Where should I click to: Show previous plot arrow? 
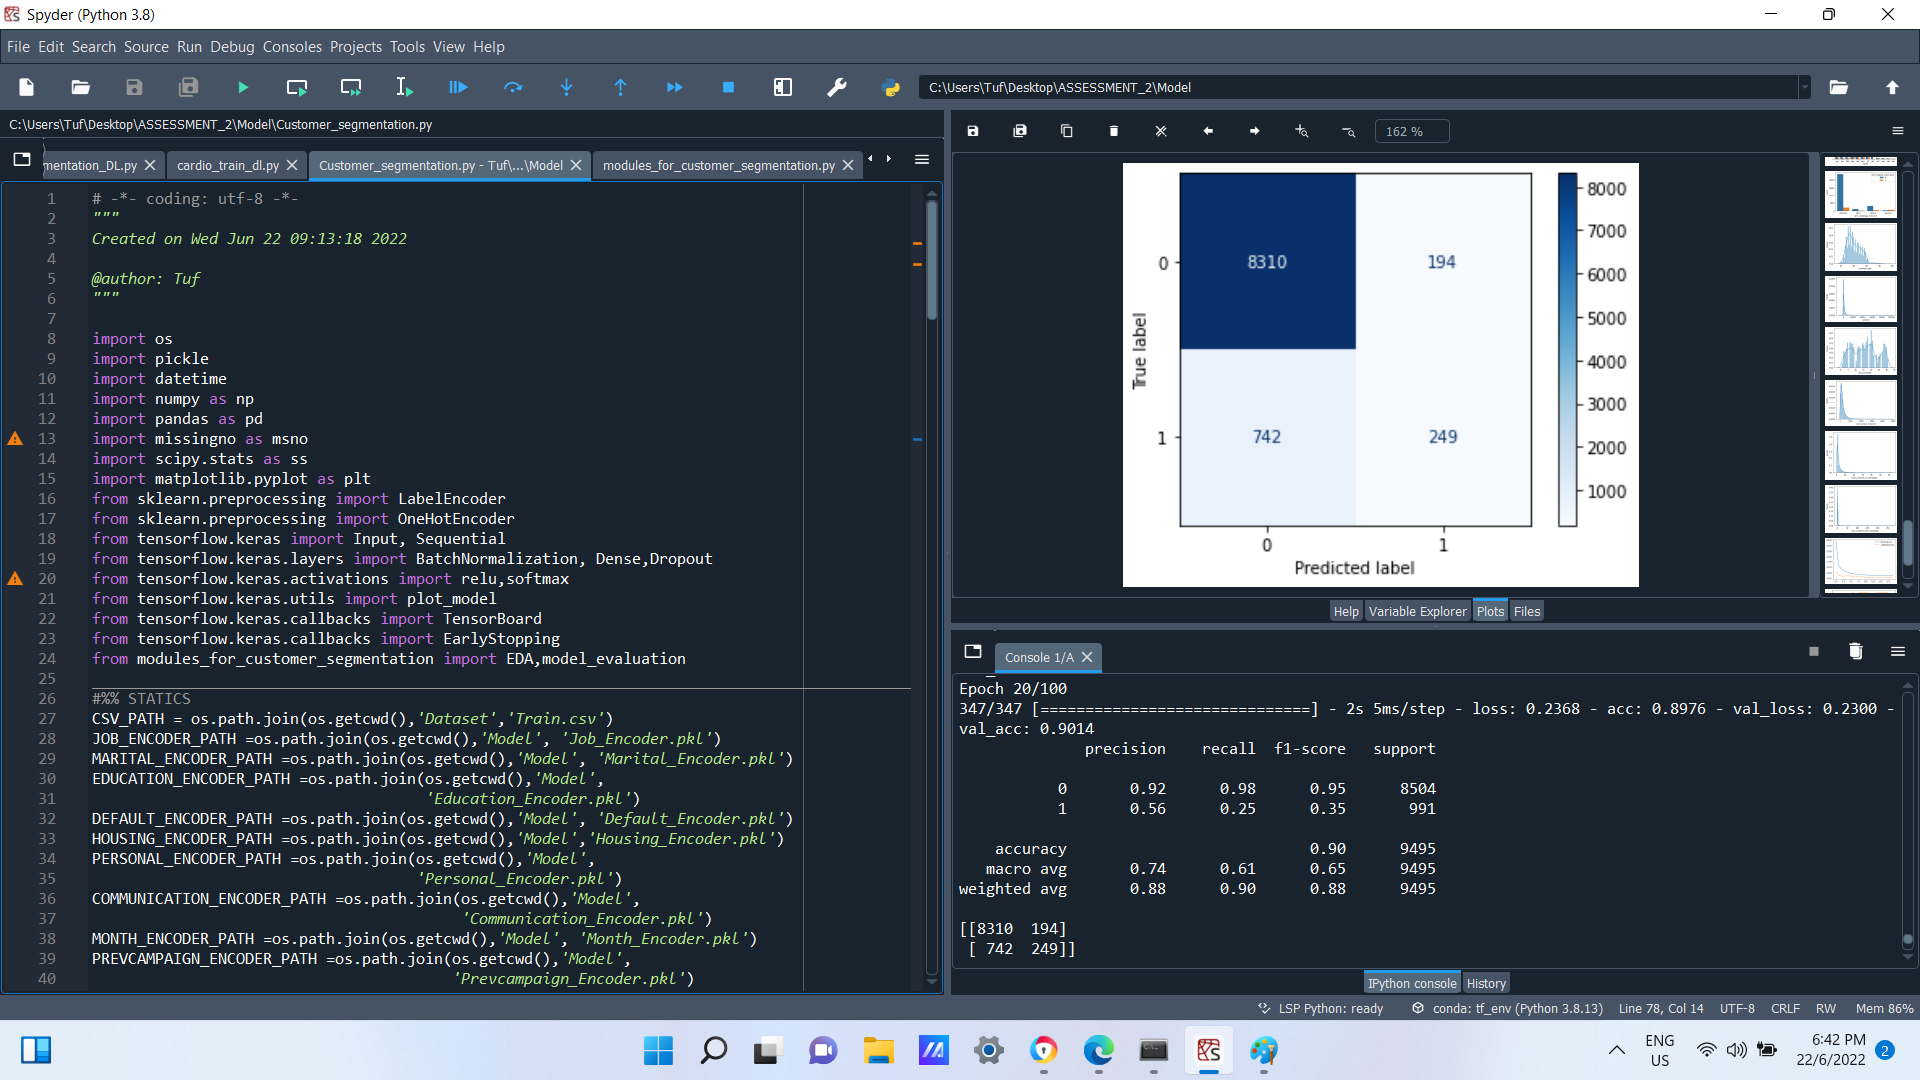1208,131
